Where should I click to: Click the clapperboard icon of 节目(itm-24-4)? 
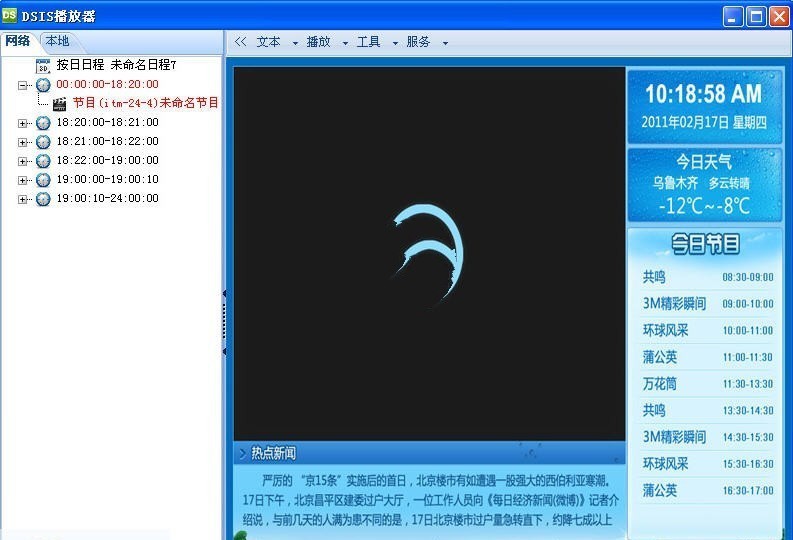60,103
